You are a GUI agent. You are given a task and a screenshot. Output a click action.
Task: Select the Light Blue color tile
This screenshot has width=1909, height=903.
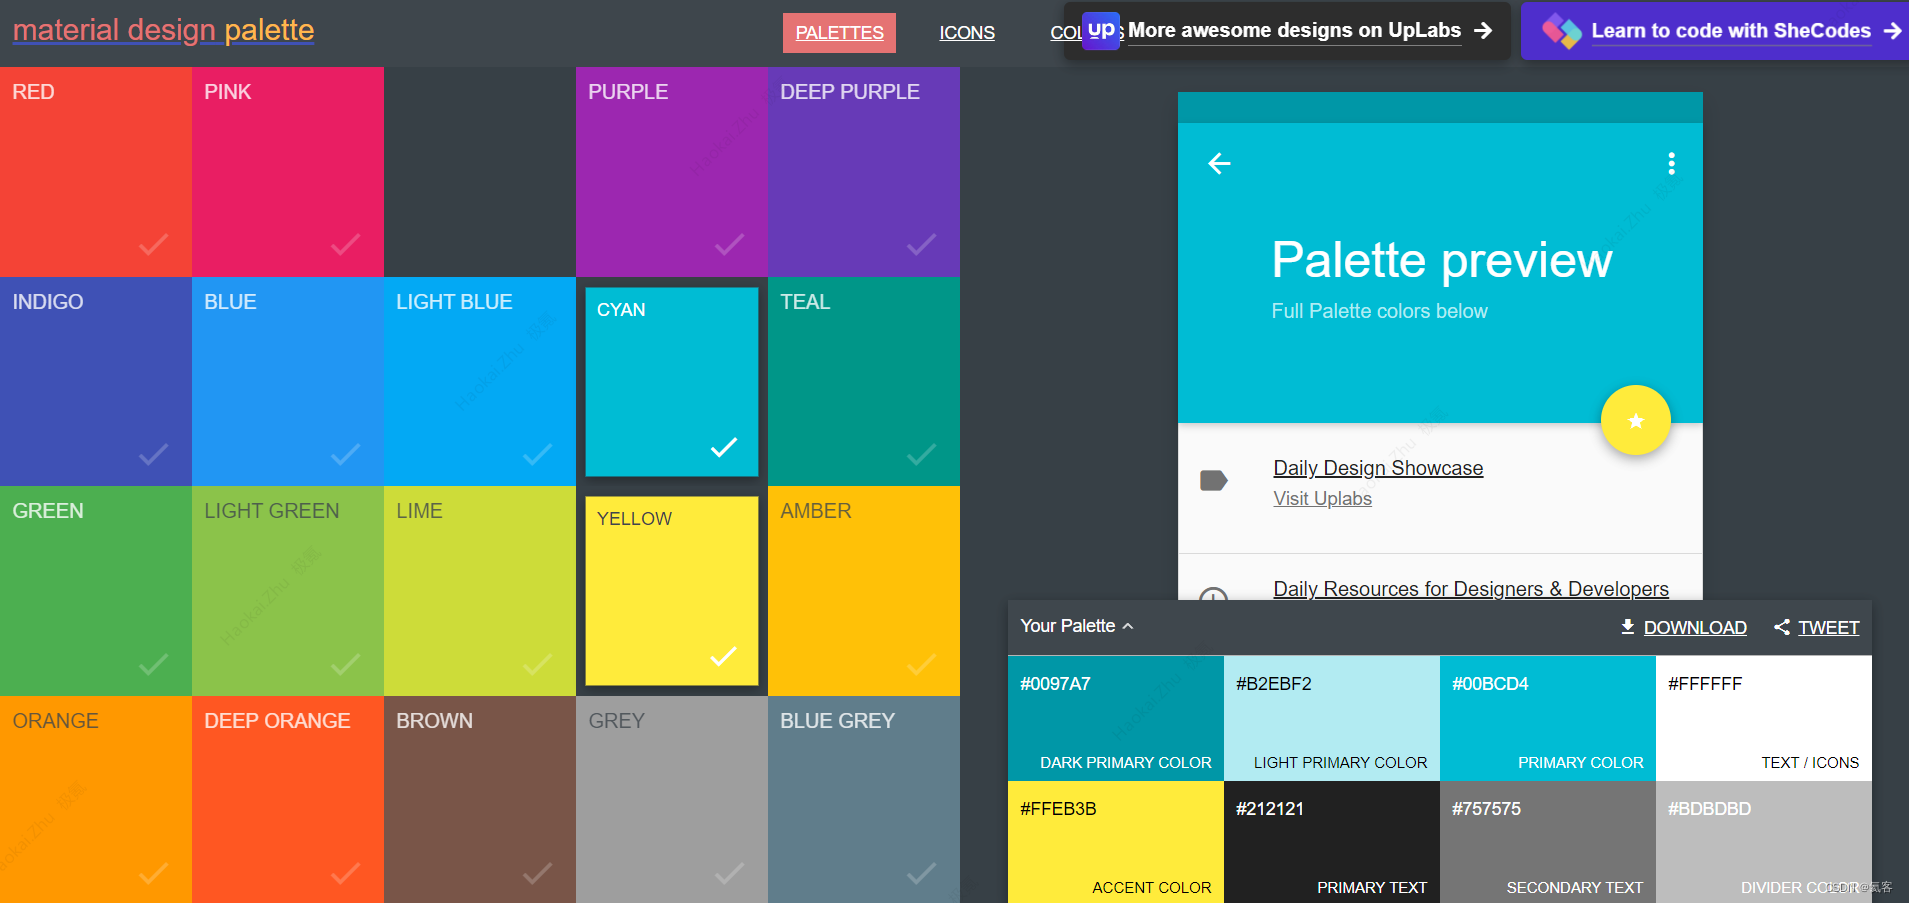480,381
